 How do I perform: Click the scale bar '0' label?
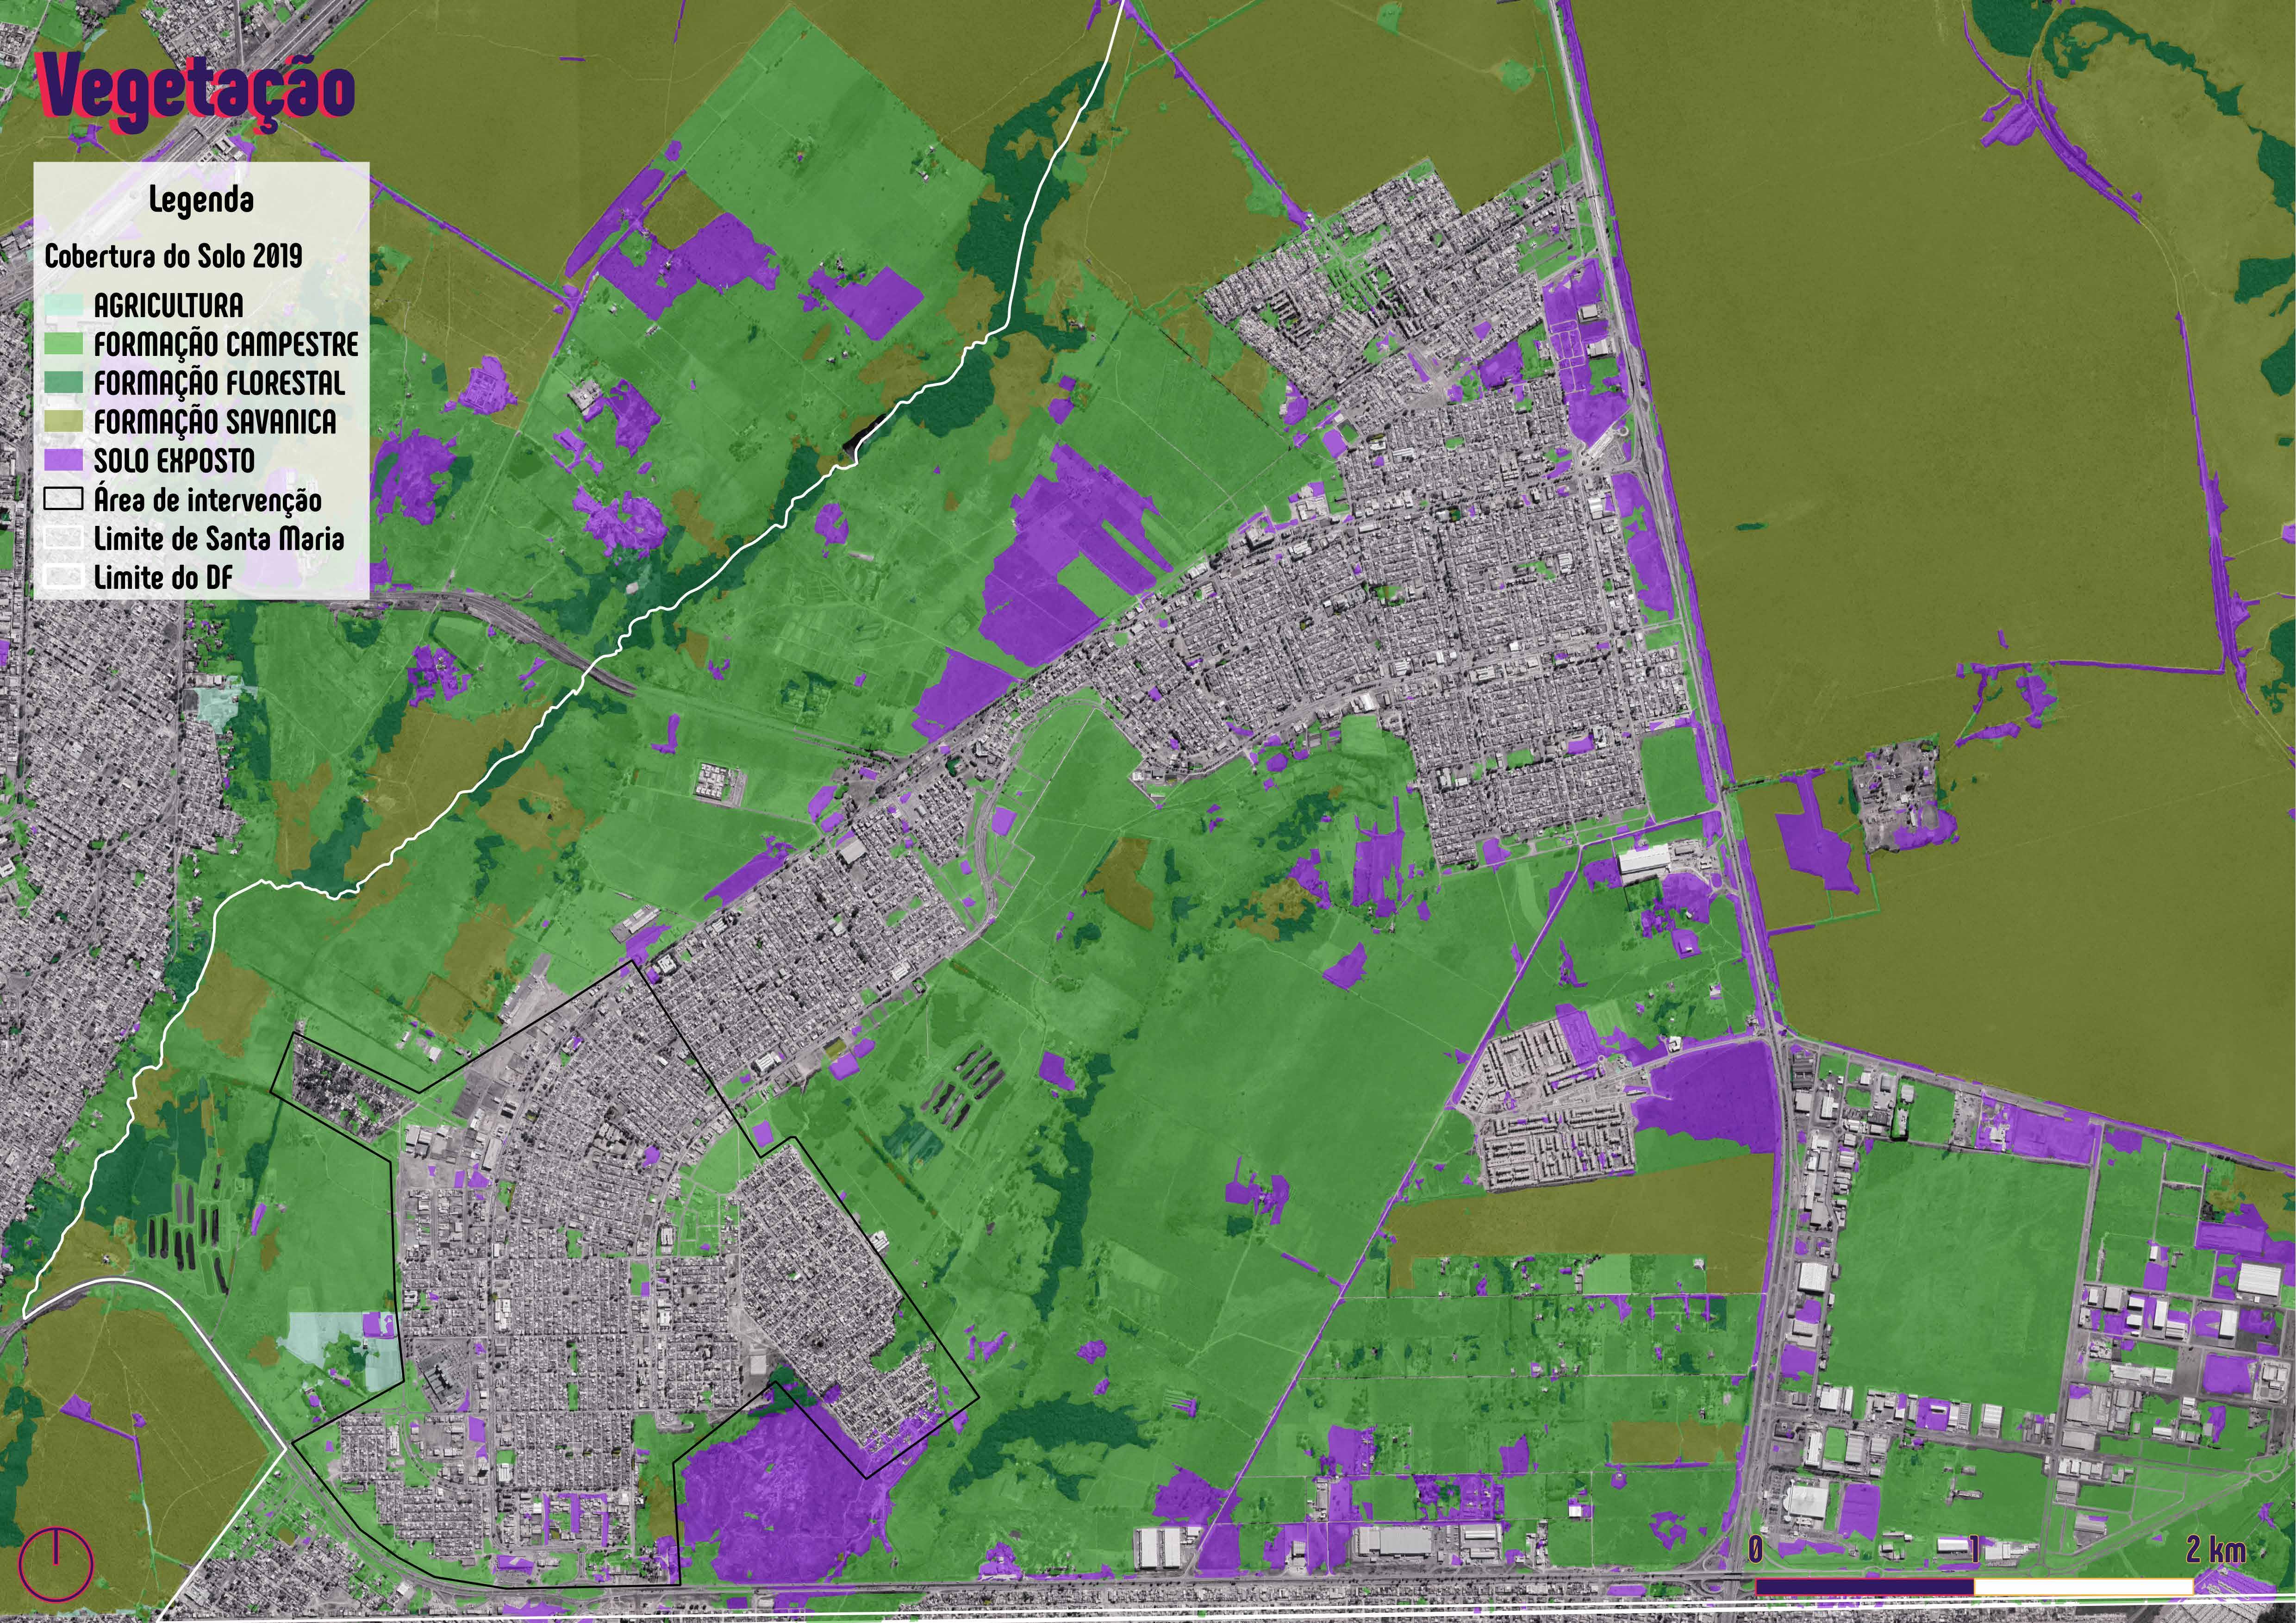point(1755,1550)
